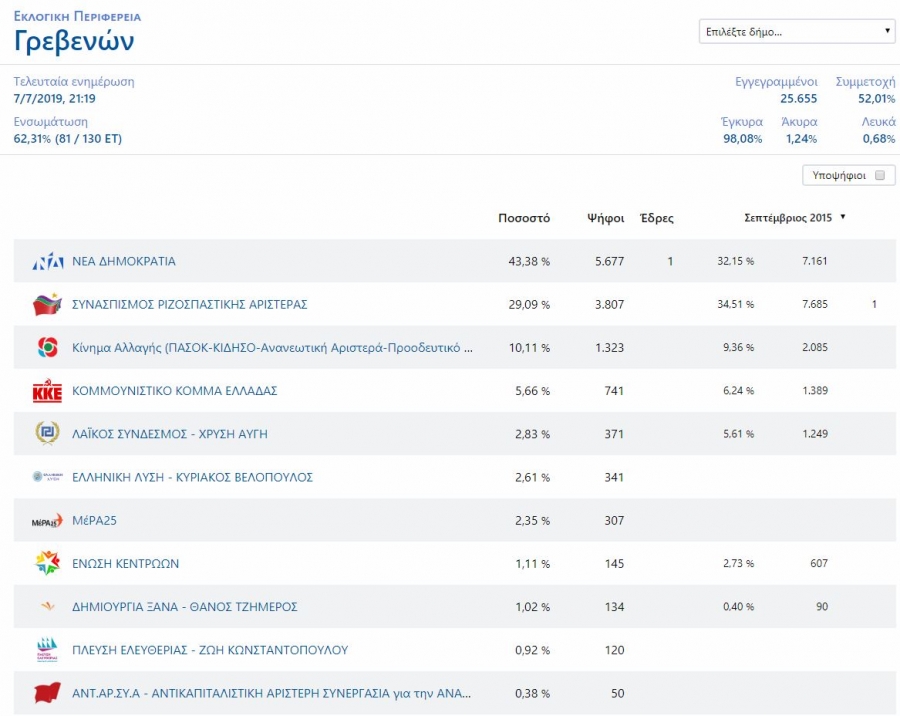Viewport: 900px width, 716px height.
Task: Open the ΚΟΜΜΟΥΝΙΣΤΙΚΟ ΚΟΜΜΑ ΕΛΛΑΔΑΣ link
Action: pyautogui.click(x=174, y=391)
